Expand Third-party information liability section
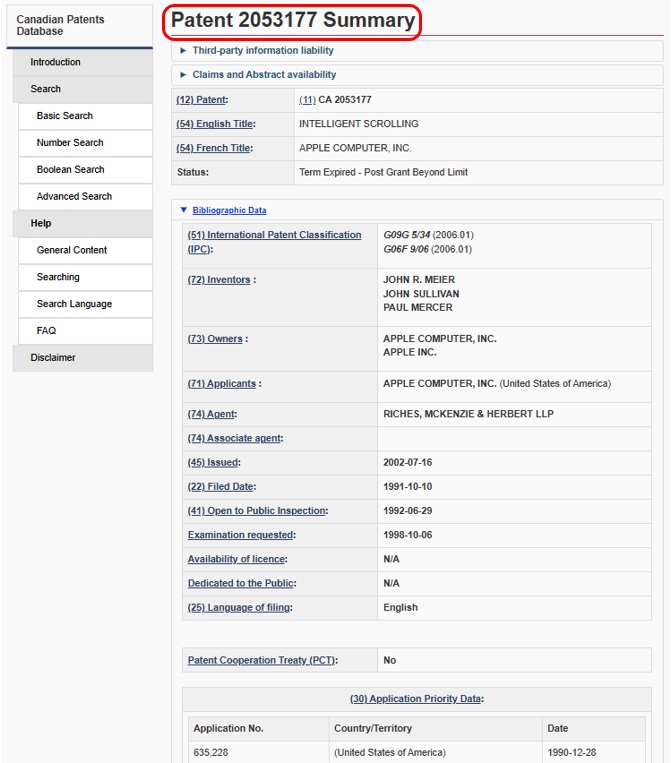 (262, 50)
